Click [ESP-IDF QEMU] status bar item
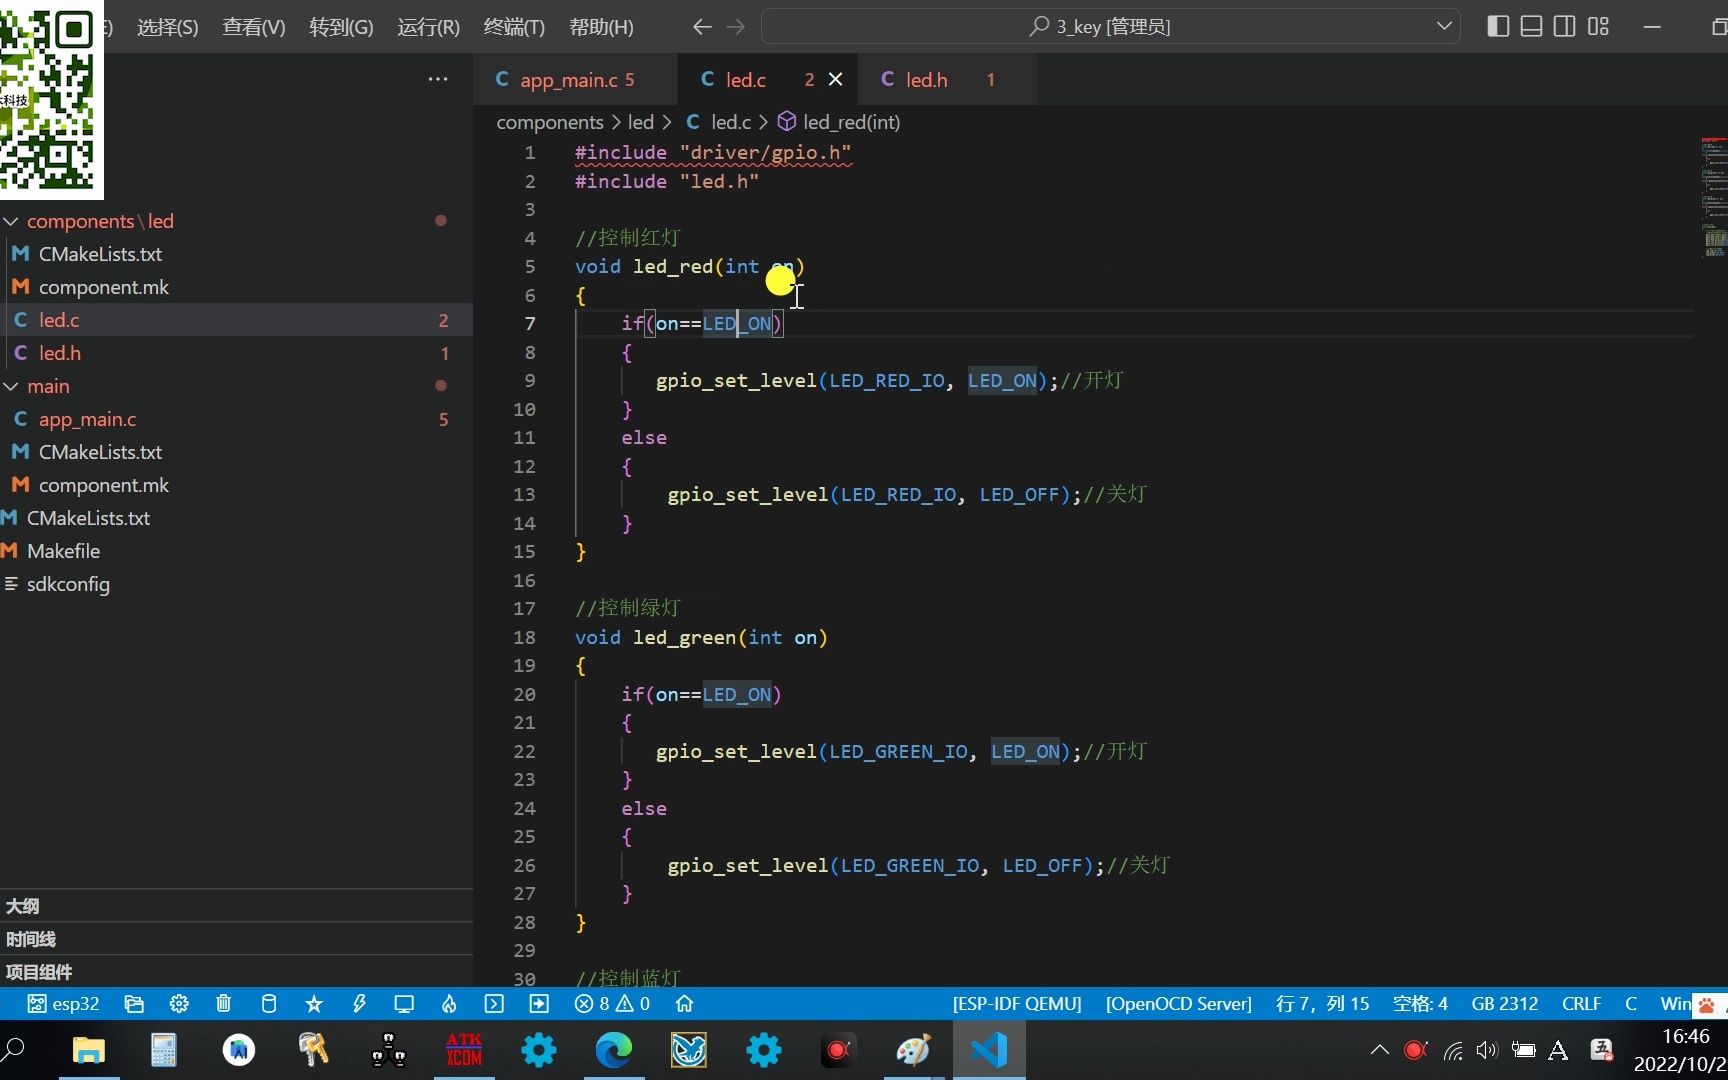Image resolution: width=1728 pixels, height=1080 pixels. [1017, 1003]
